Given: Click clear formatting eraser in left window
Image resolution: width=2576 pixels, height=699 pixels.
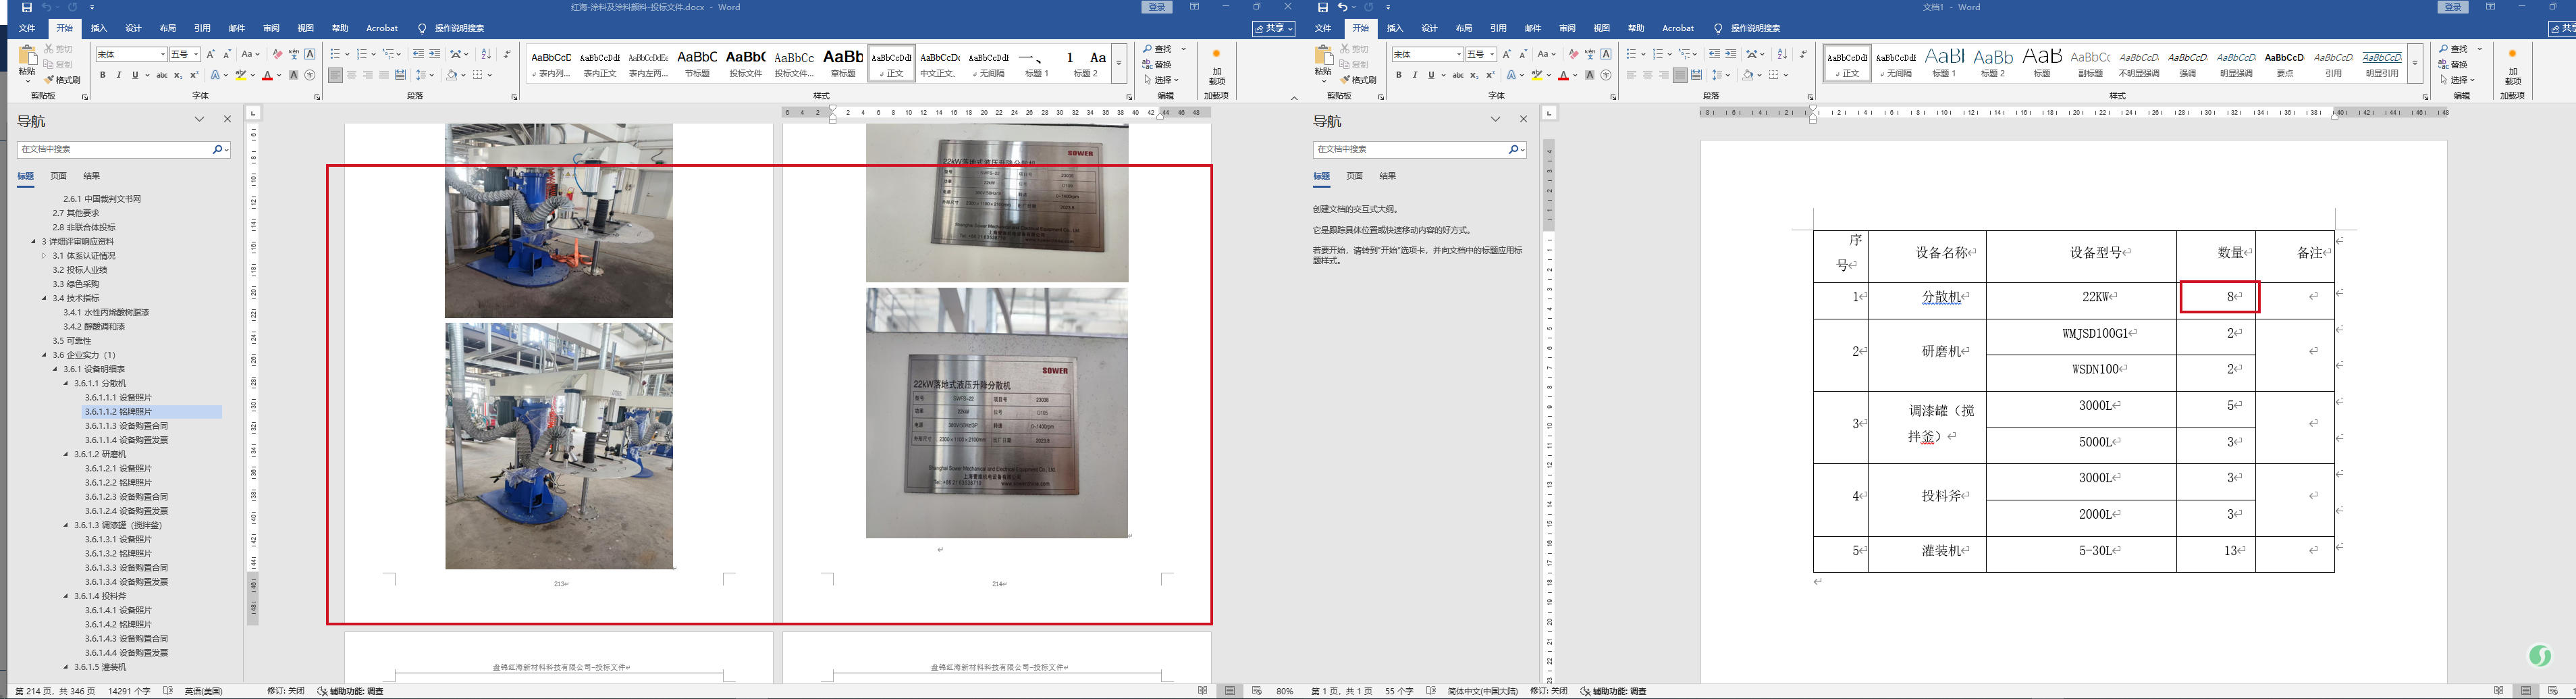Looking at the screenshot, I should point(277,54).
